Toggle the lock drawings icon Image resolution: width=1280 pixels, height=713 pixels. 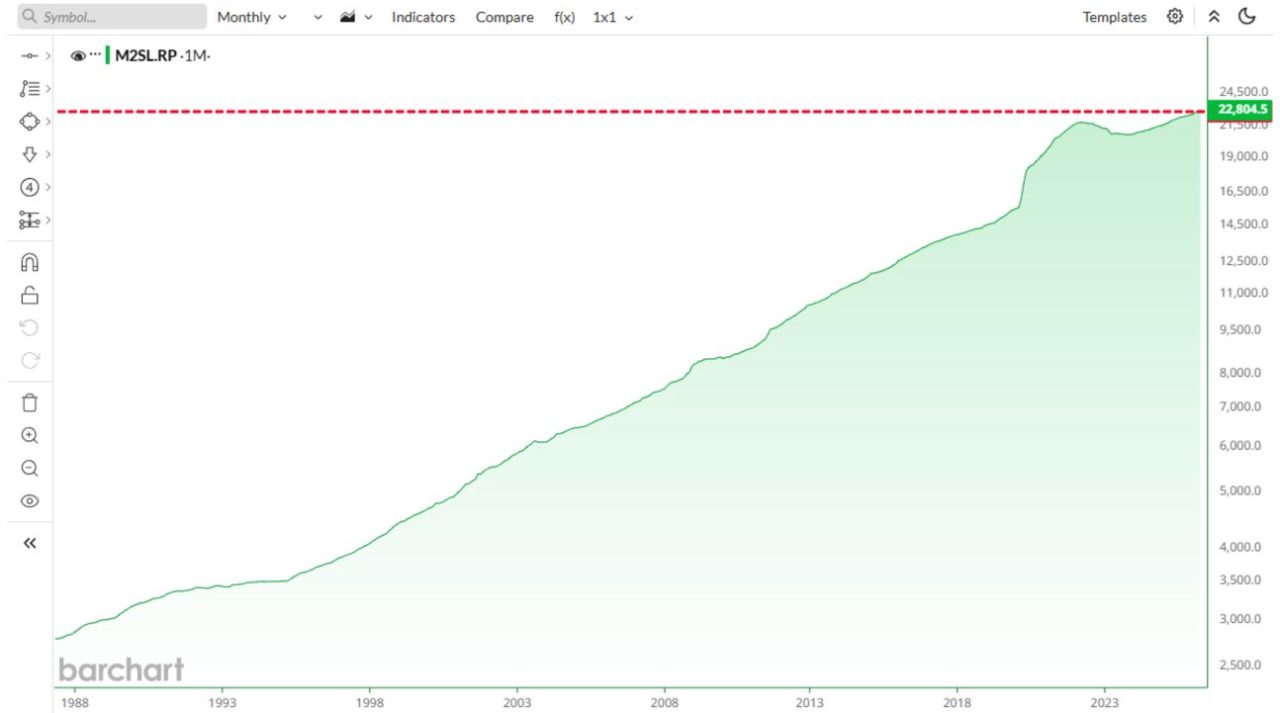[x=29, y=295]
